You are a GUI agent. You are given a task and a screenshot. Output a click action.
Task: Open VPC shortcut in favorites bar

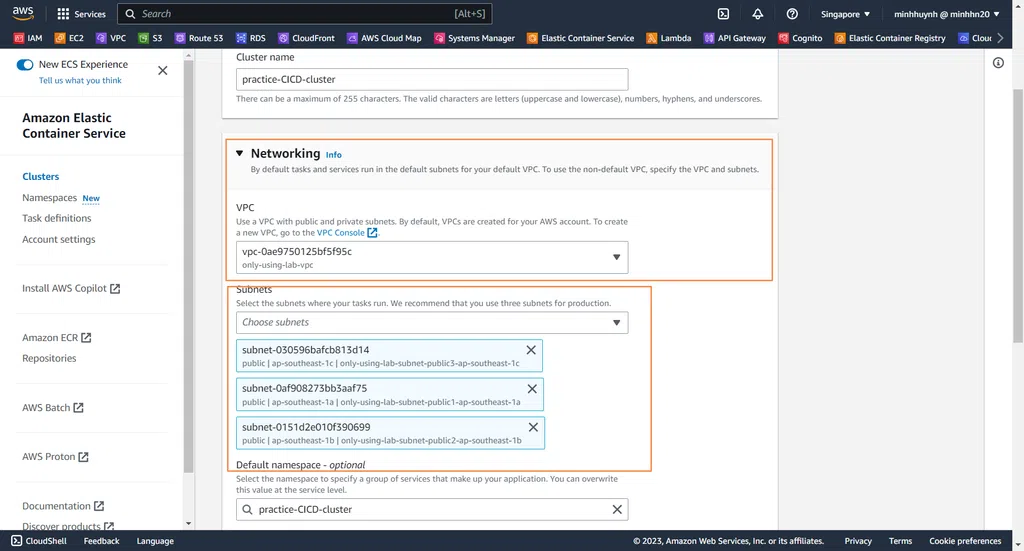[x=111, y=38]
